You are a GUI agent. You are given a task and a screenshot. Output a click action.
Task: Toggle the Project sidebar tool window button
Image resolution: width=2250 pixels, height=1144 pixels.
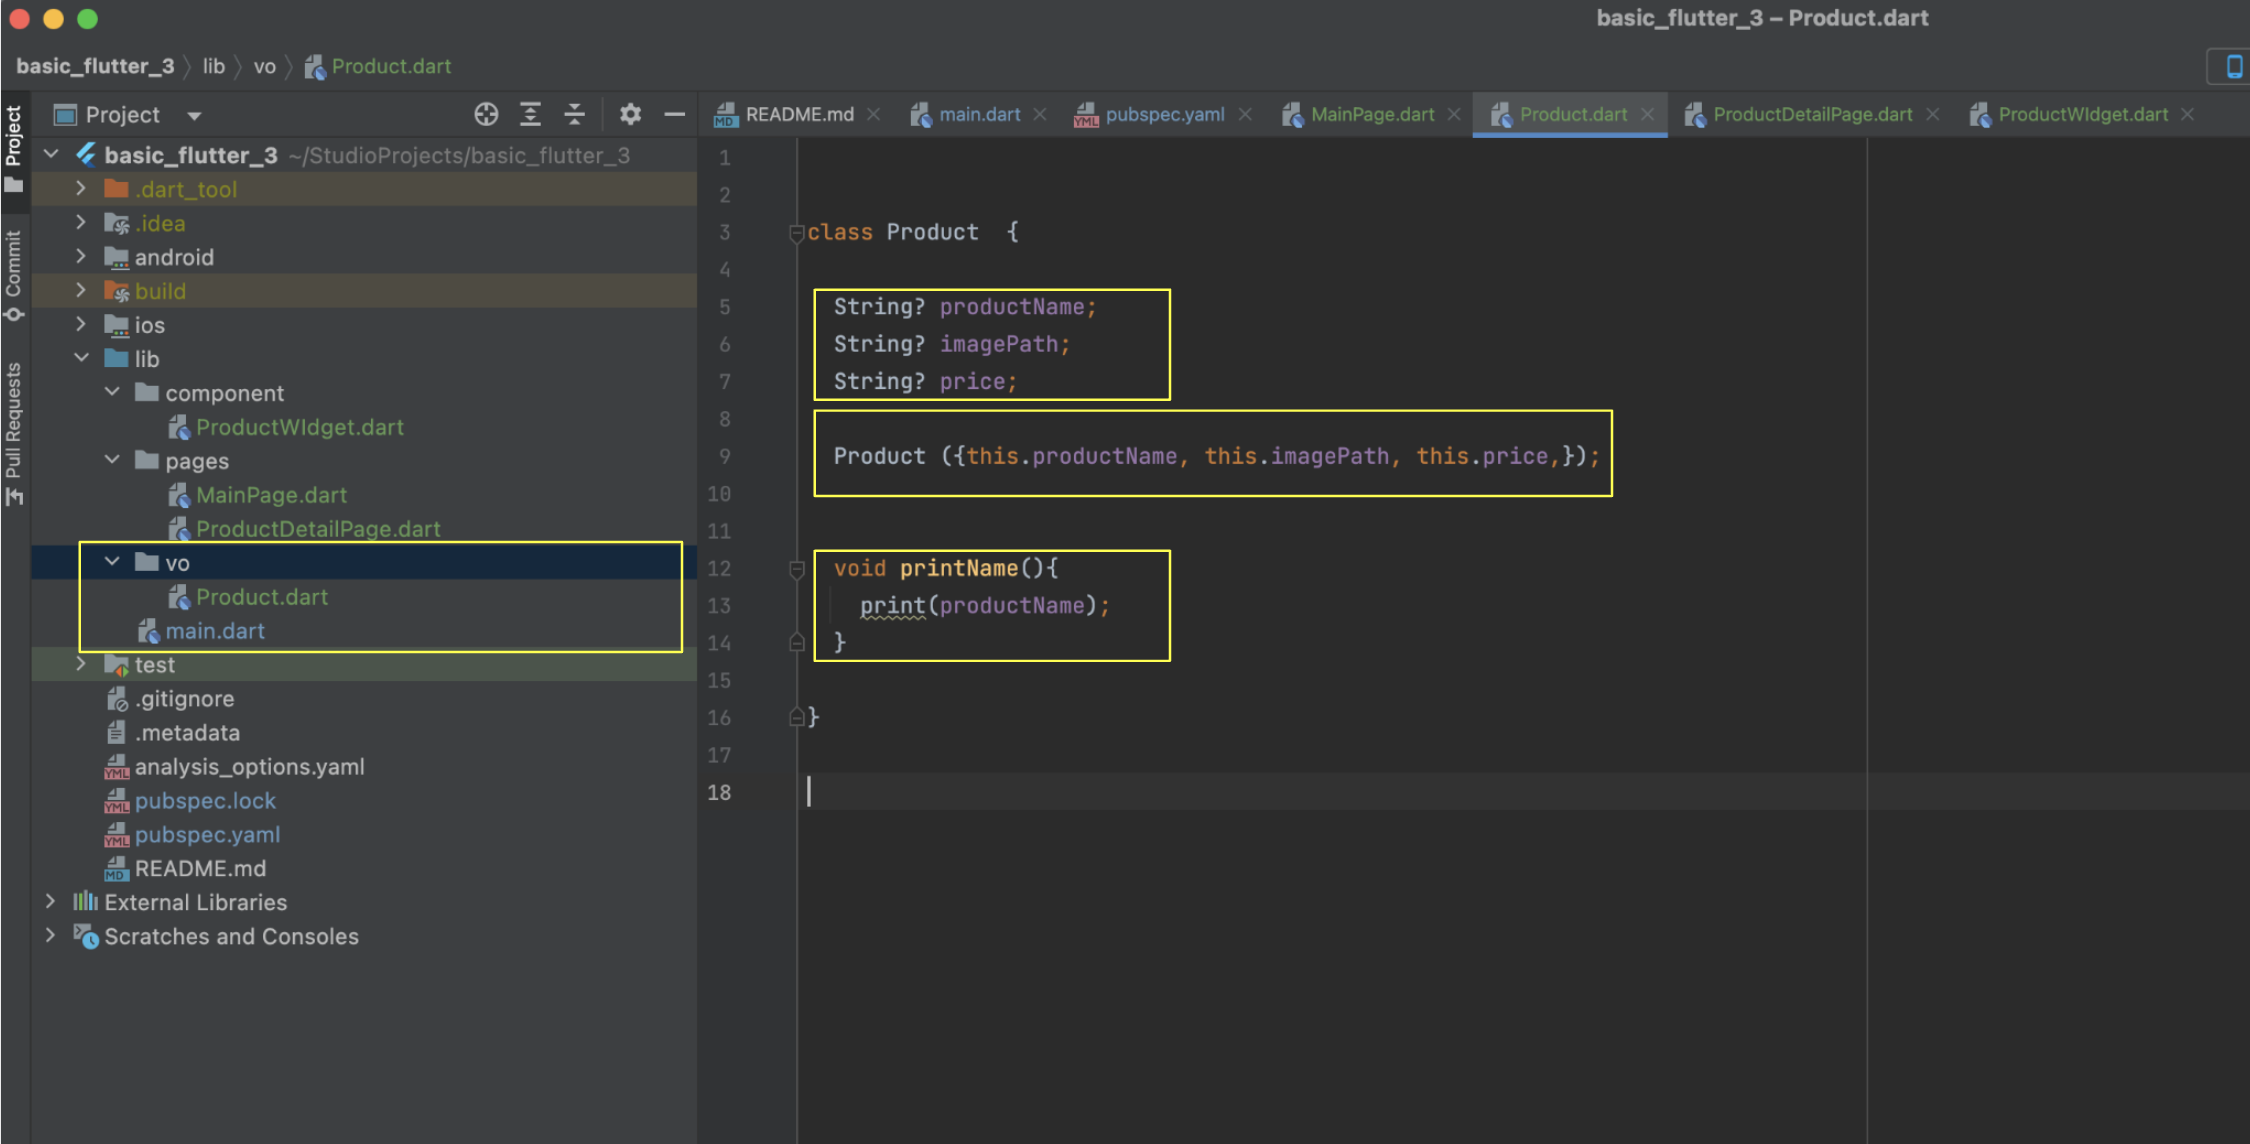[14, 148]
